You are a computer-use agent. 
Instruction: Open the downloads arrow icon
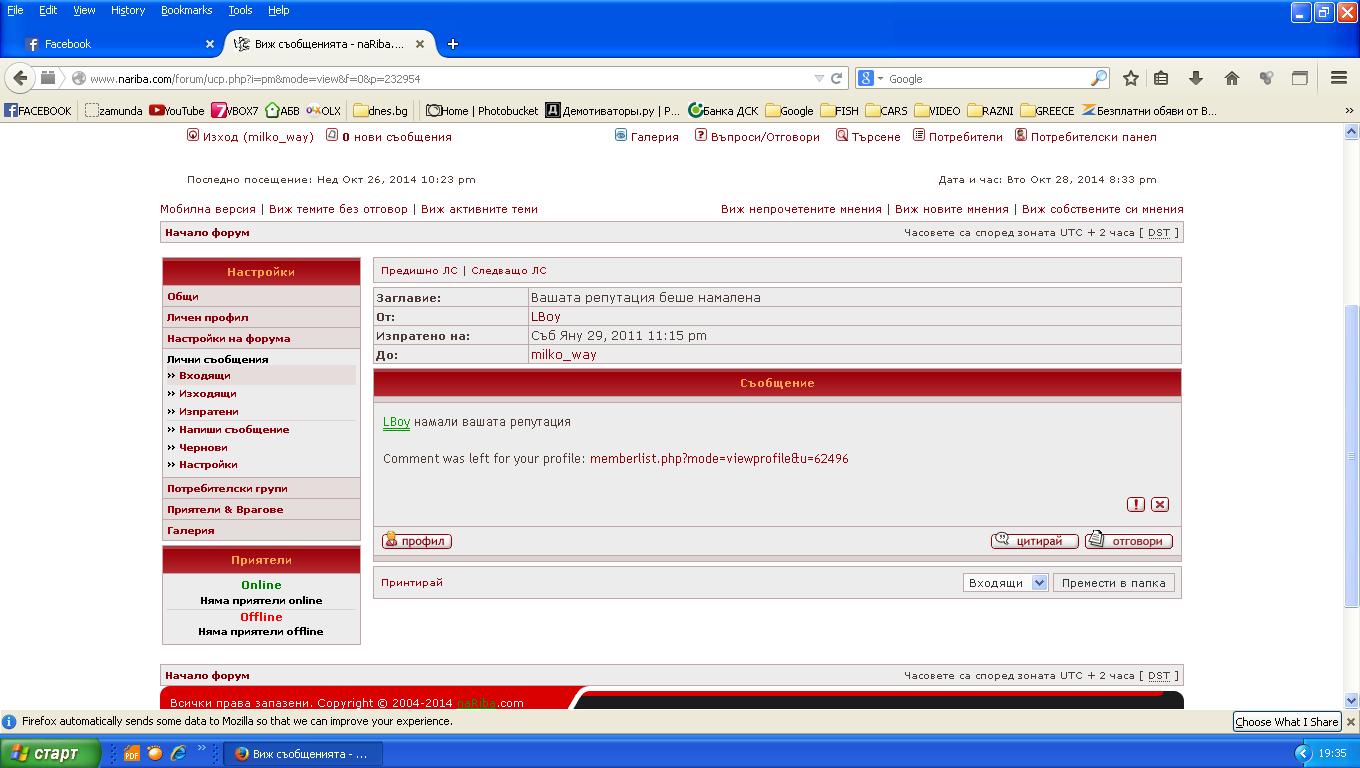tap(1195, 78)
